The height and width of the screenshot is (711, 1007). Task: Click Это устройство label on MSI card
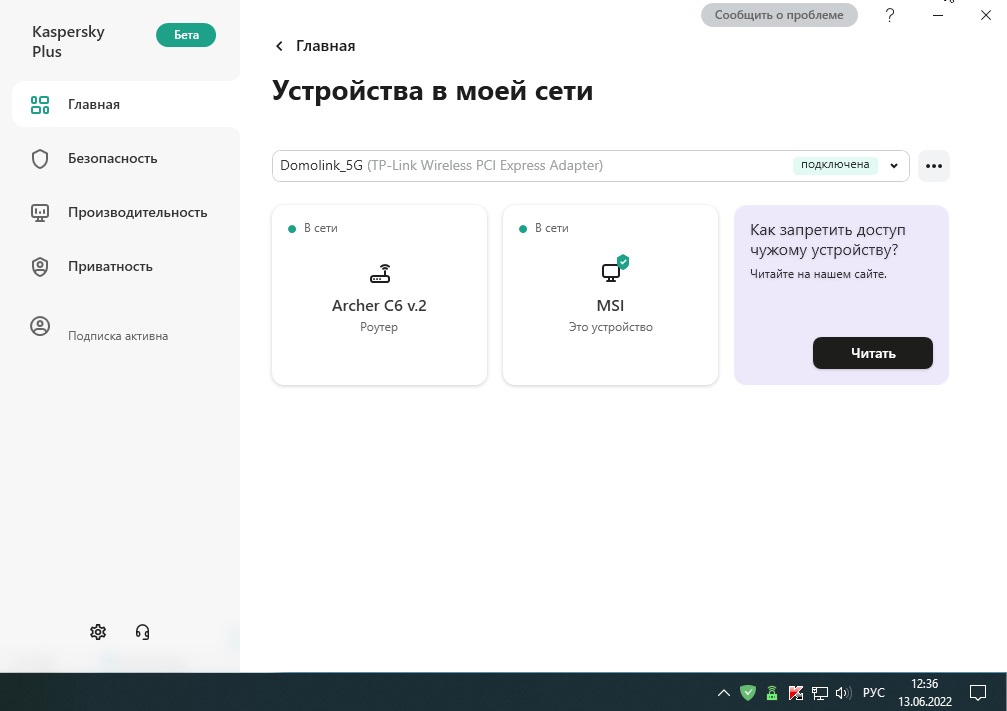tap(610, 327)
